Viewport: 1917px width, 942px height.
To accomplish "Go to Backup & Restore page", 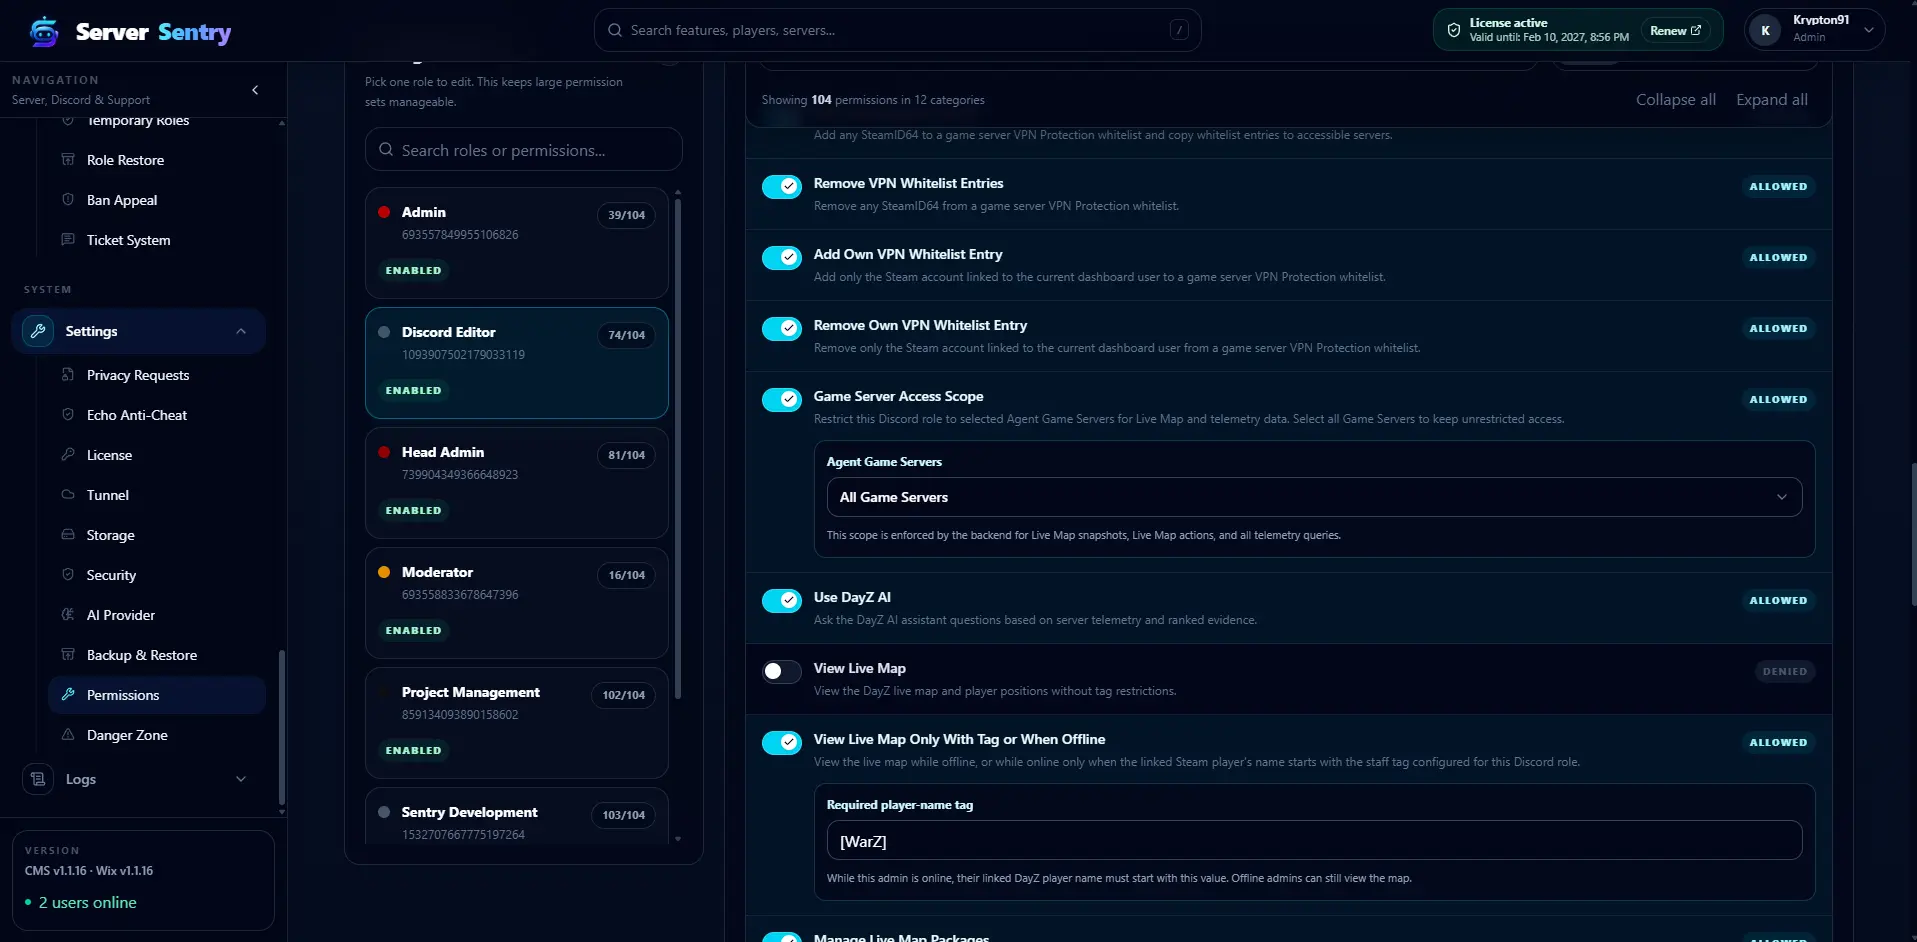I will [156, 655].
